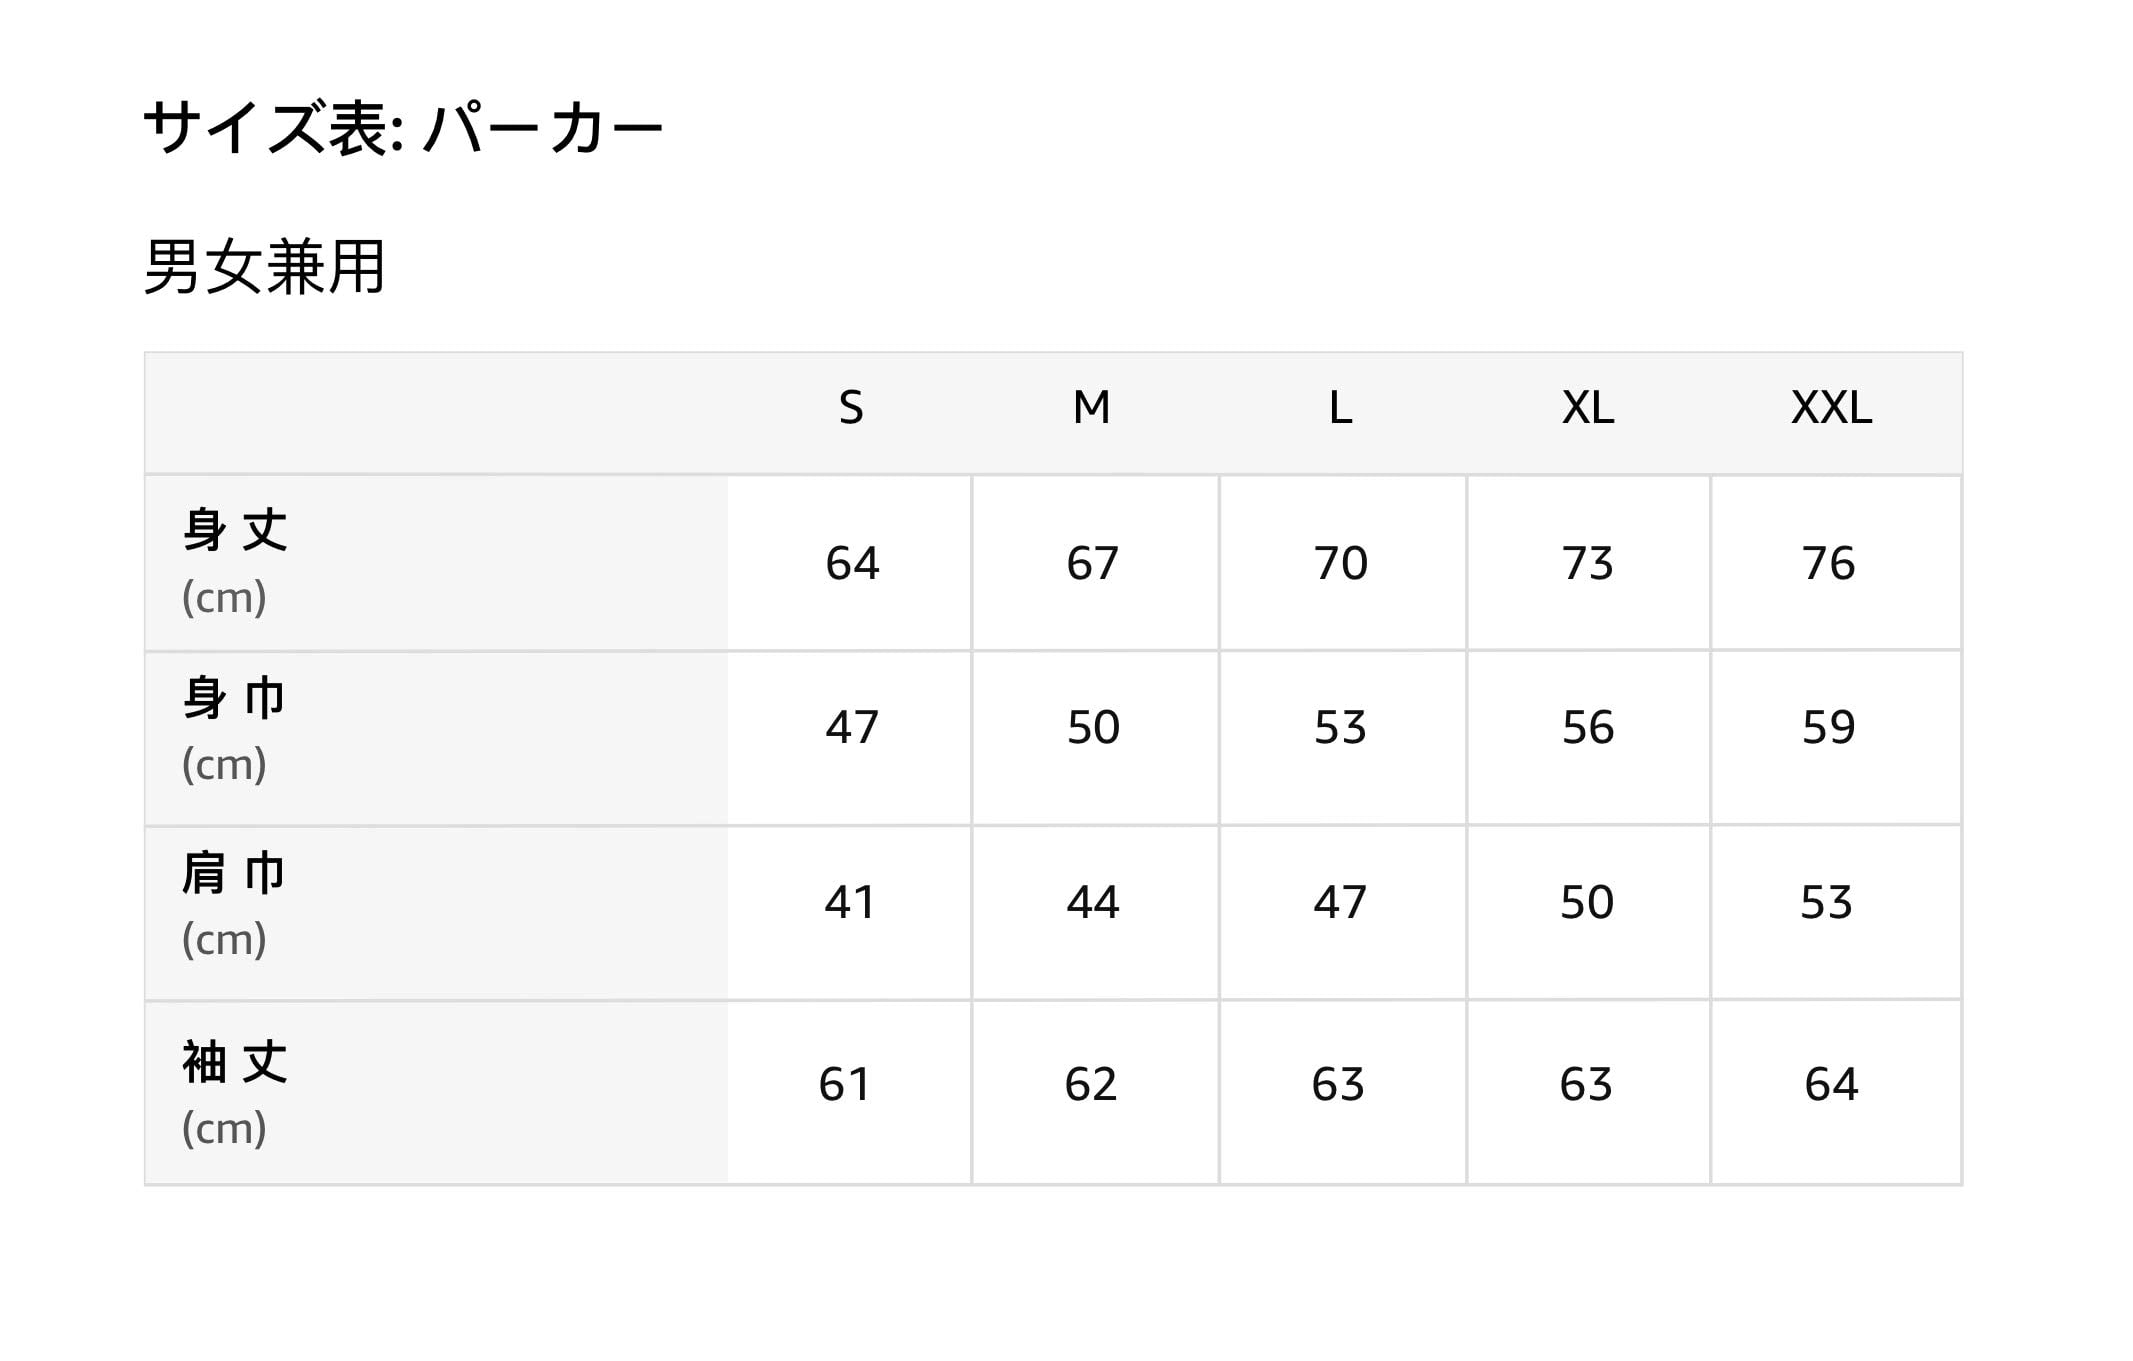Screen dimensions: 2133x1361
Task: Select the S size column header
Action: click(x=850, y=408)
